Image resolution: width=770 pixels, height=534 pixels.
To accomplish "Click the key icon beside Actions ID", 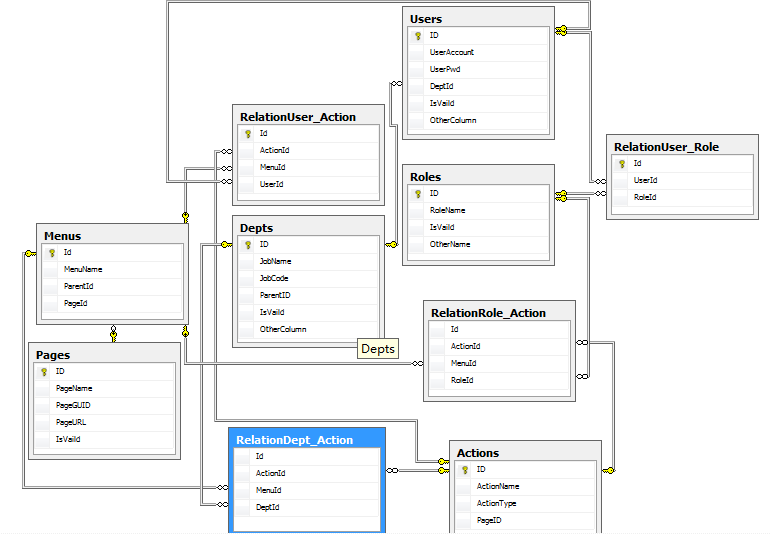I will pyautogui.click(x=465, y=470).
